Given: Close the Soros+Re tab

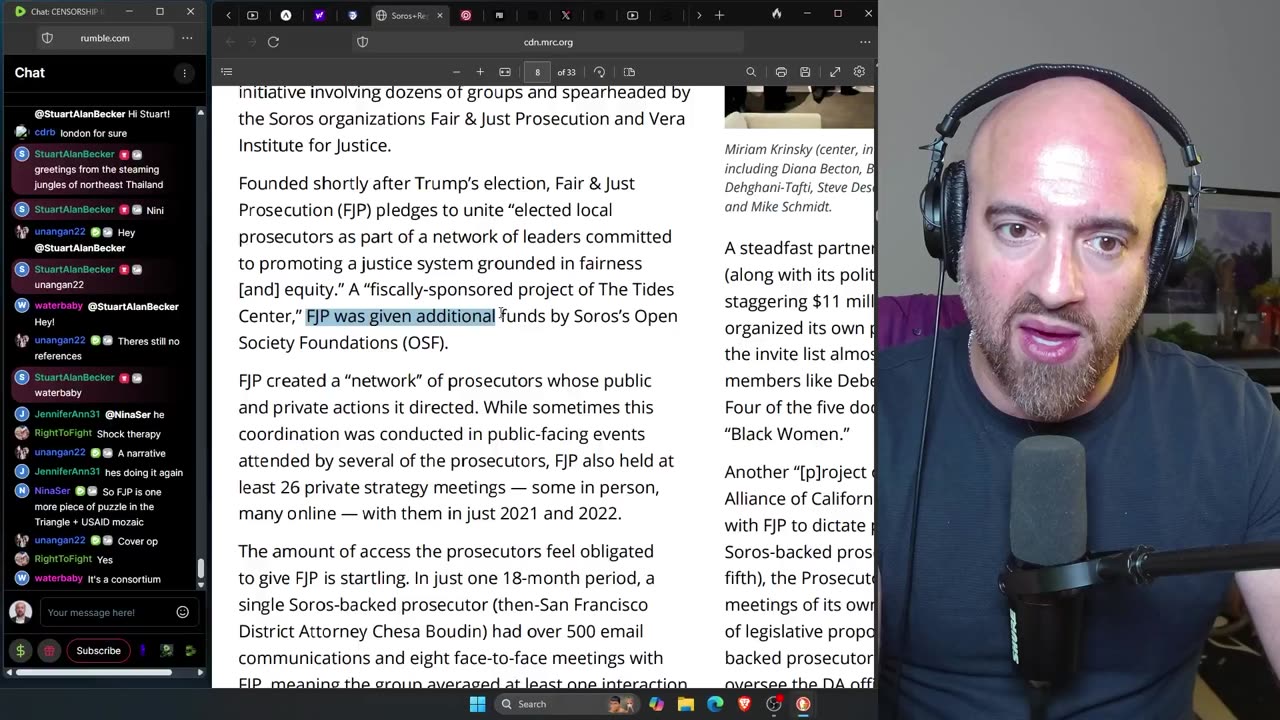Looking at the screenshot, I should [439, 15].
